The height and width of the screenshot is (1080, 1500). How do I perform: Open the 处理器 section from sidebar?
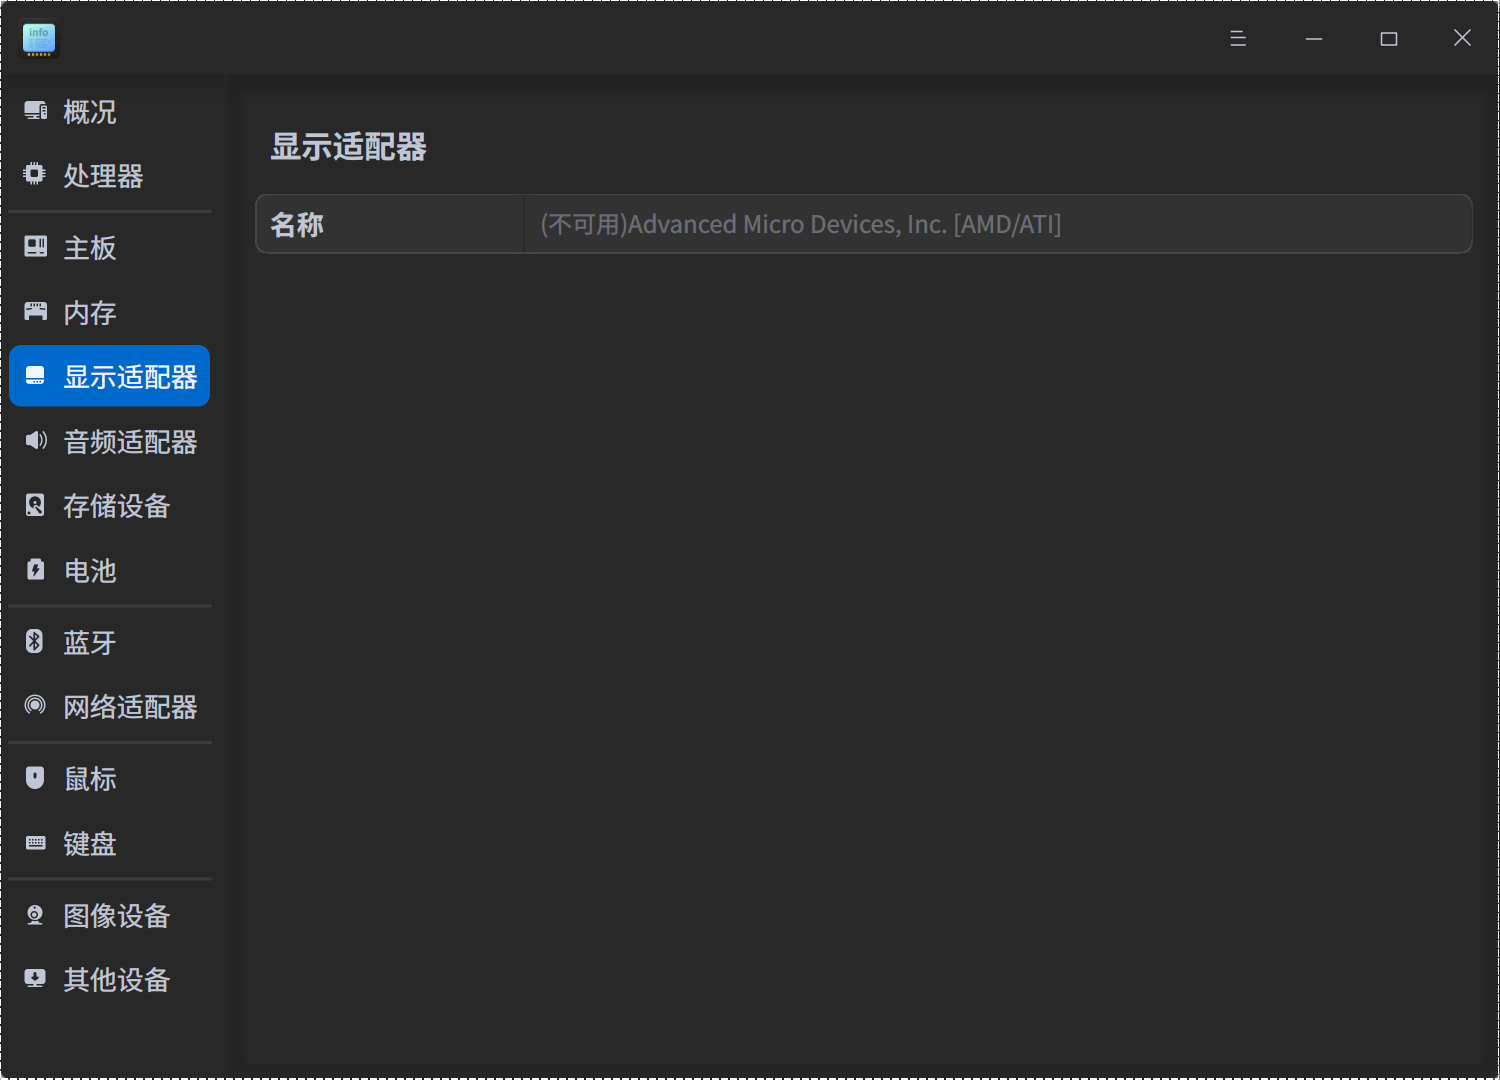(102, 176)
